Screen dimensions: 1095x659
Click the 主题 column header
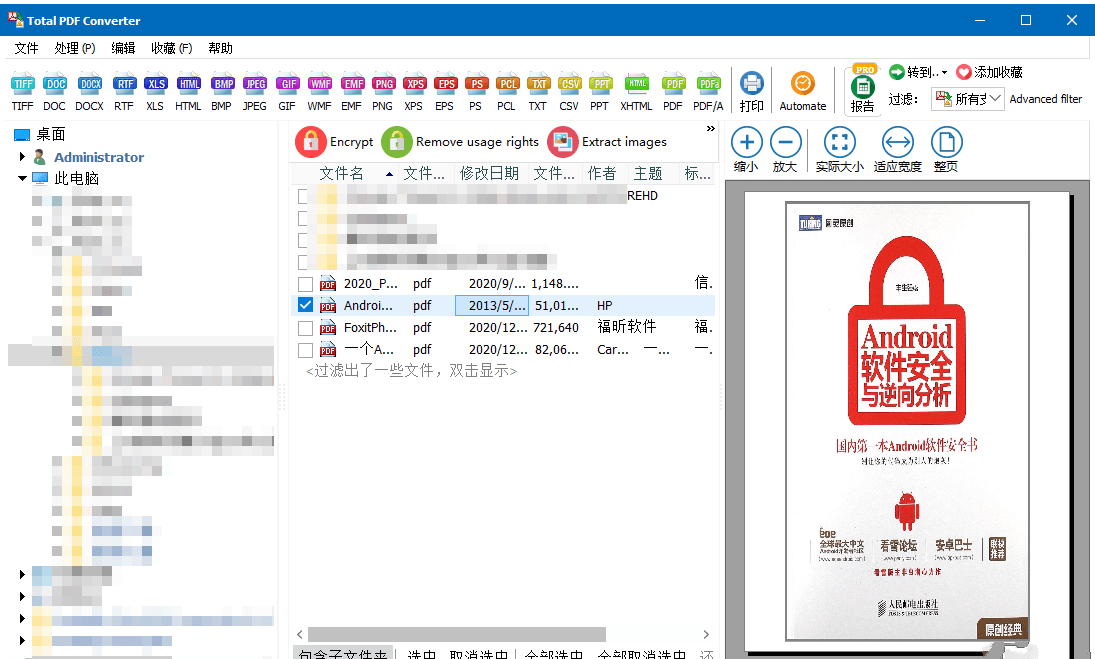tap(648, 173)
